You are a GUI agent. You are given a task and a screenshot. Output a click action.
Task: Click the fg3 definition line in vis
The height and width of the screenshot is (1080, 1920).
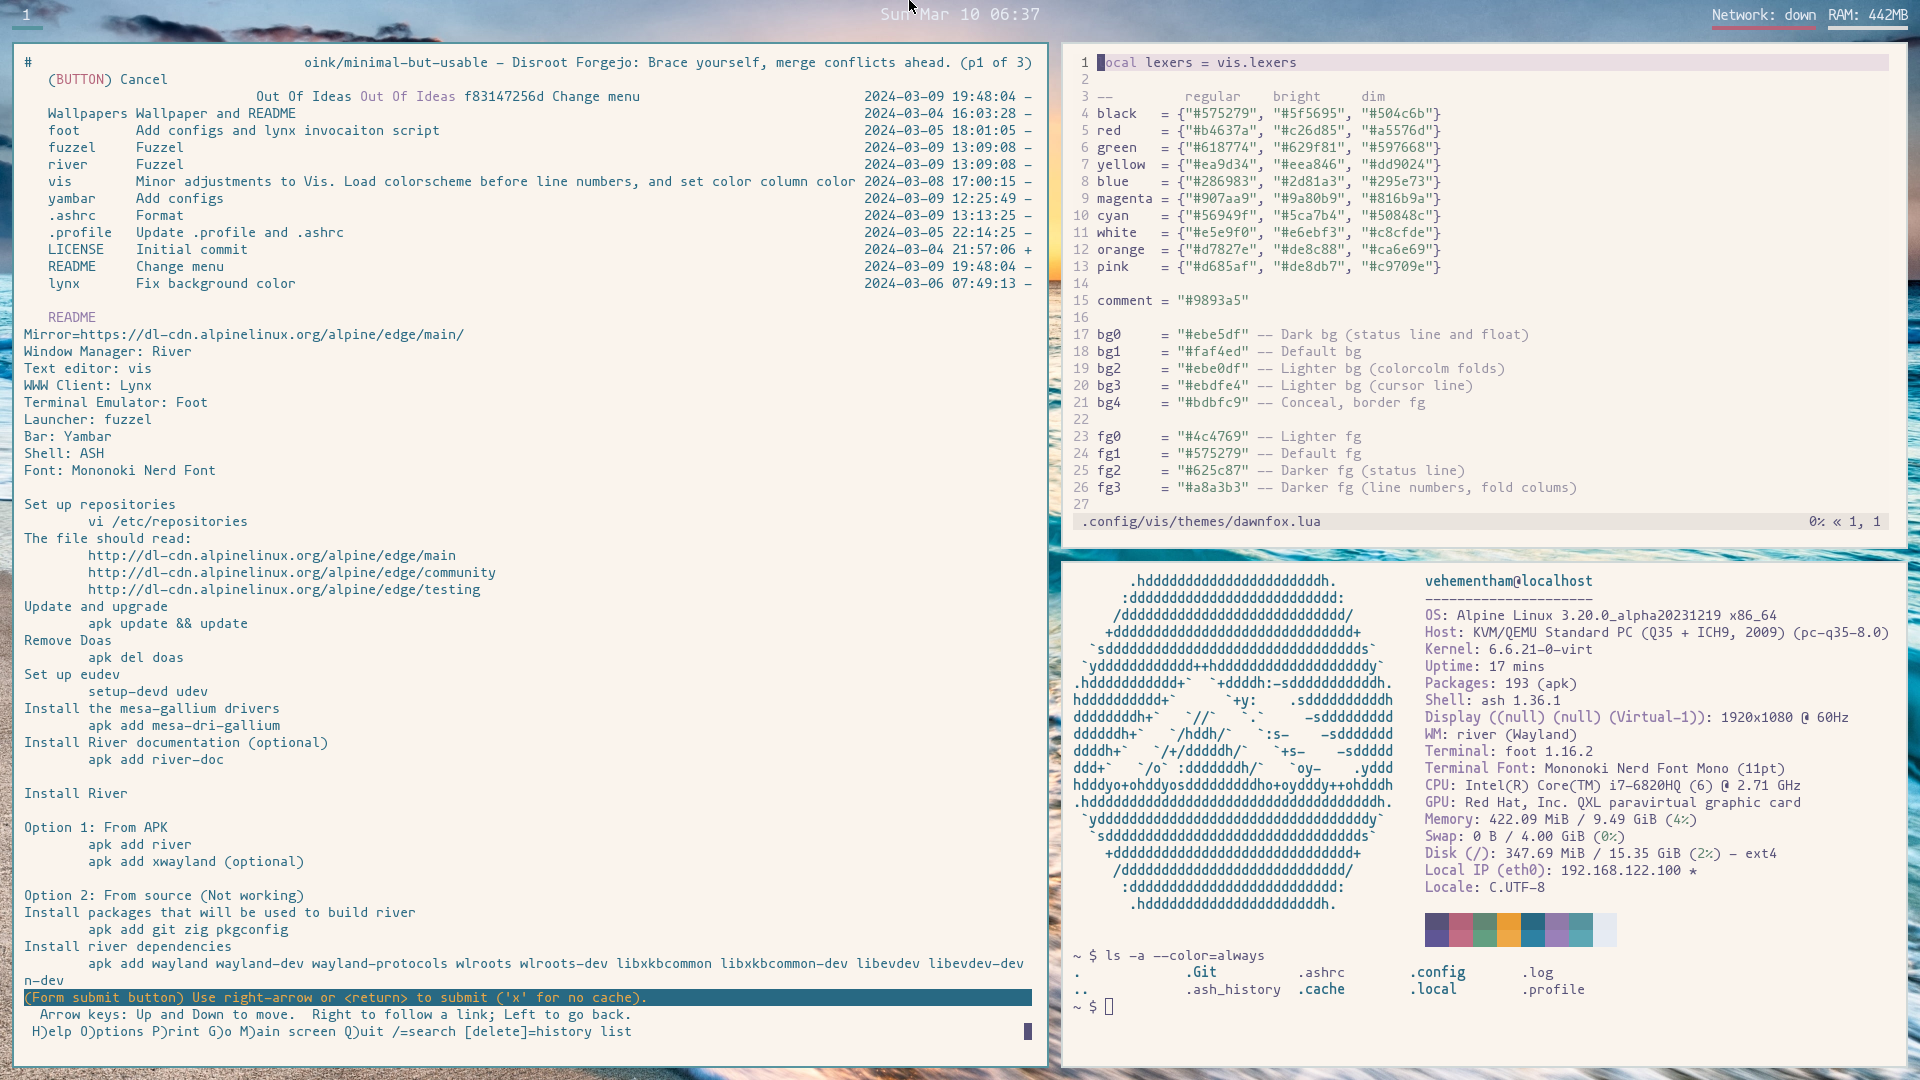click(x=1337, y=488)
